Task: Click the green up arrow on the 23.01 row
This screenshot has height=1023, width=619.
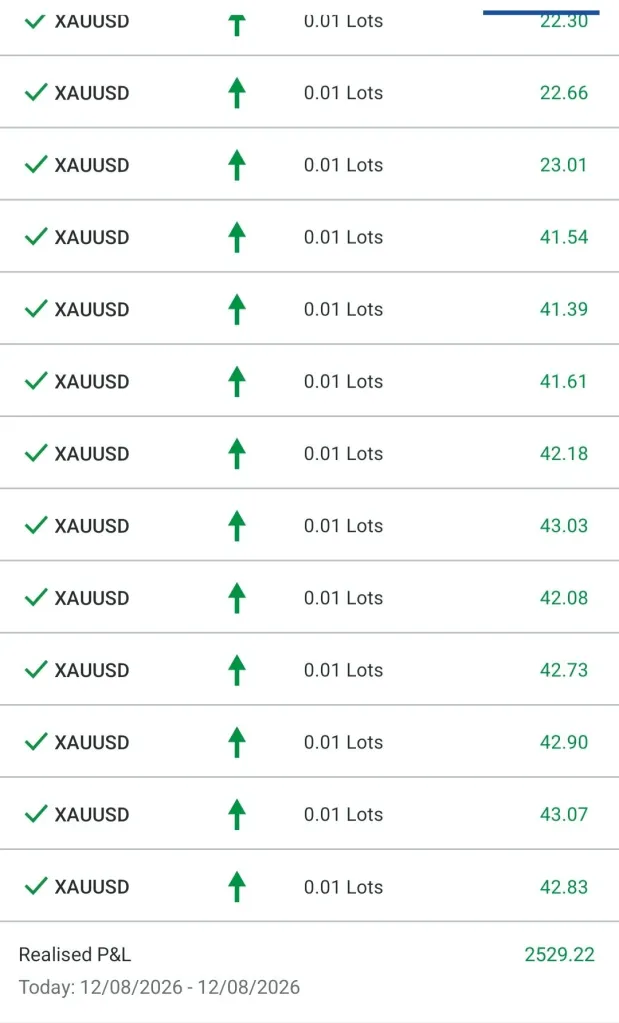Action: pyautogui.click(x=237, y=164)
